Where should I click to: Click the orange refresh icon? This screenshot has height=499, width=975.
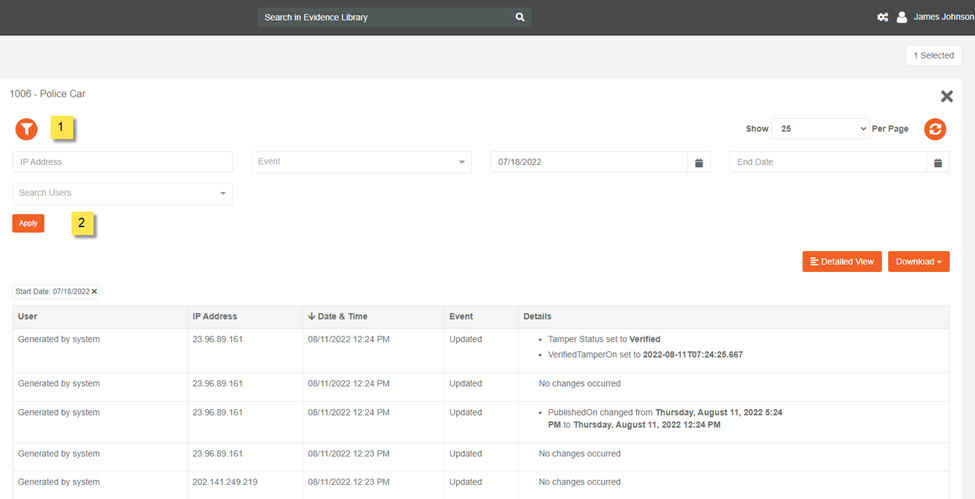pos(935,129)
